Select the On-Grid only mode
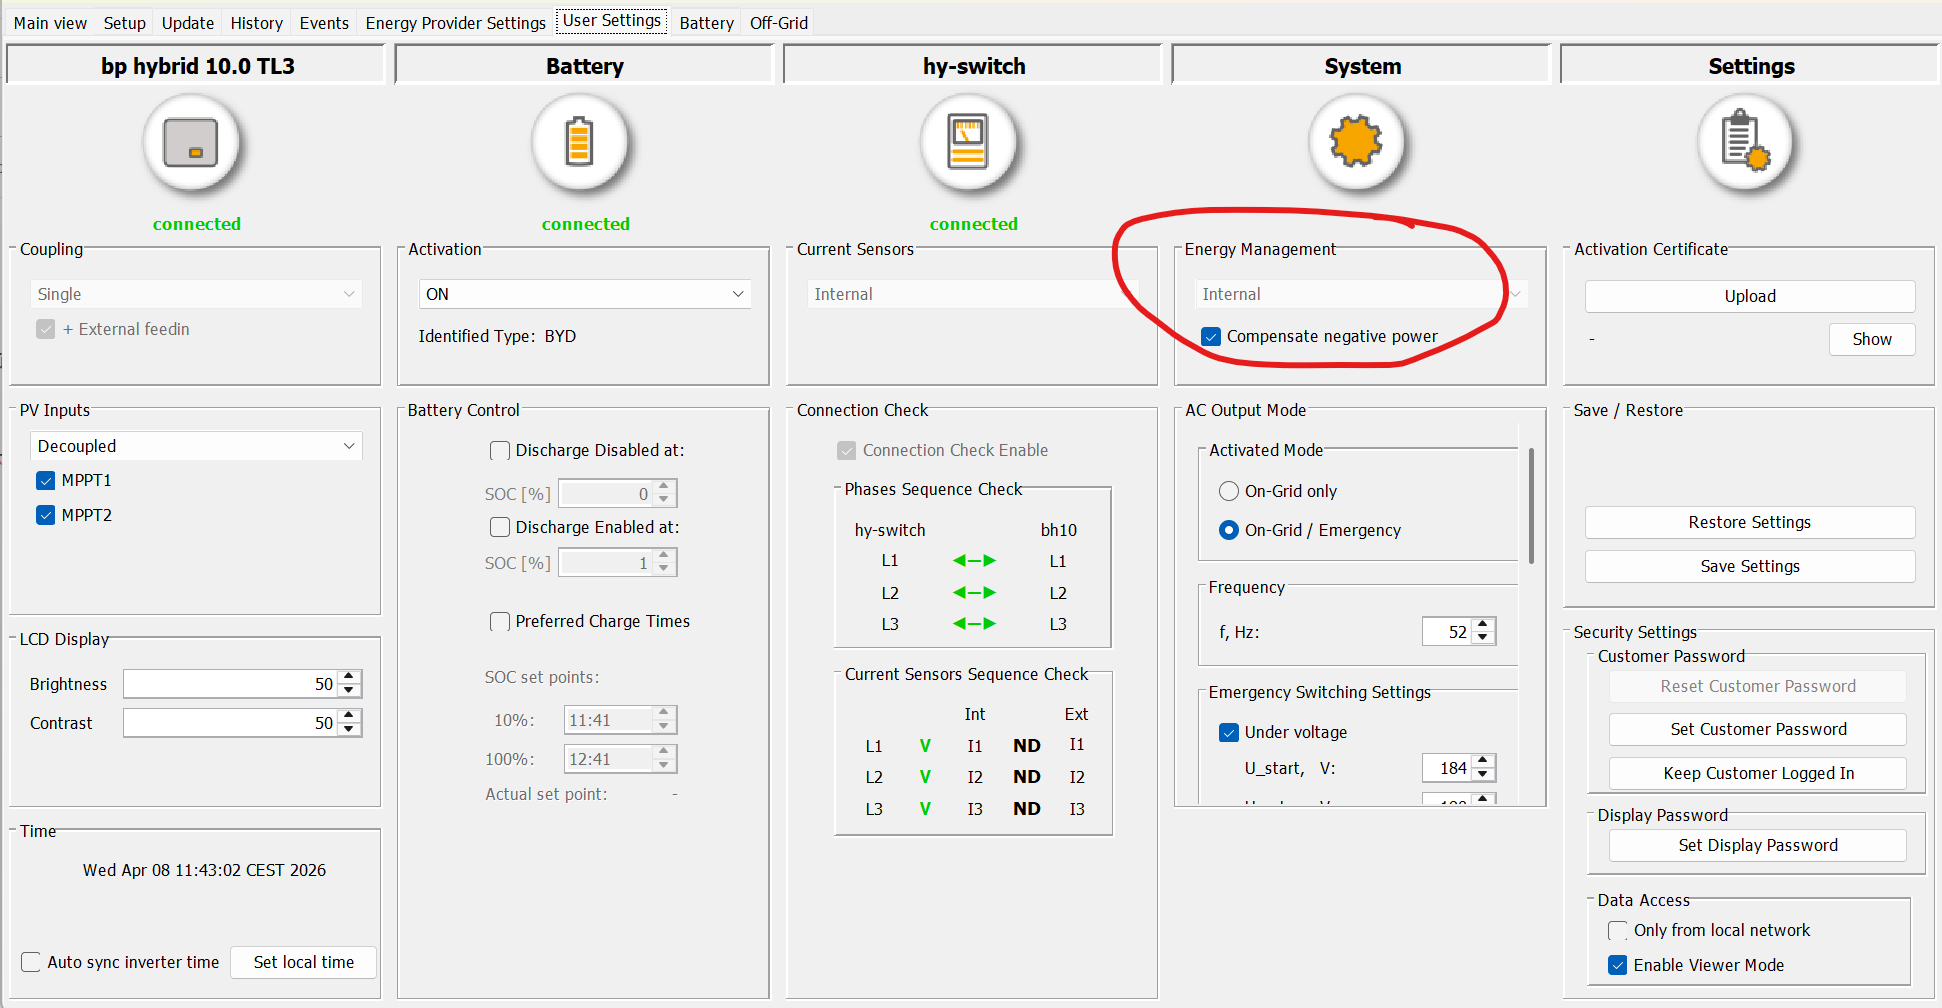Image resolution: width=1942 pixels, height=1008 pixels. point(1229,491)
